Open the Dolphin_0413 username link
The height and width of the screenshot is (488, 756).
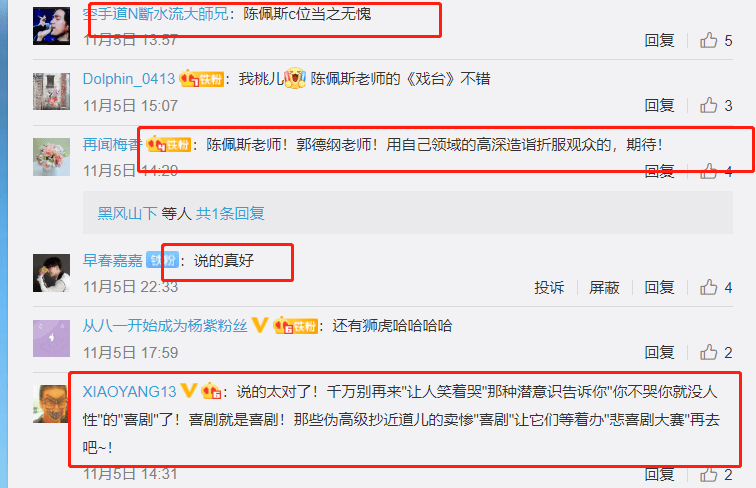pos(129,79)
